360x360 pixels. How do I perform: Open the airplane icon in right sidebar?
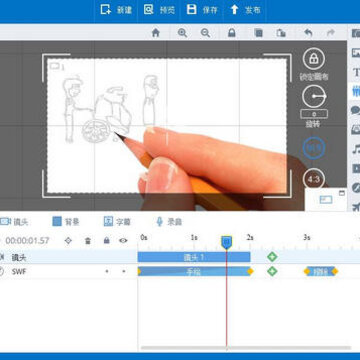pos(356,207)
